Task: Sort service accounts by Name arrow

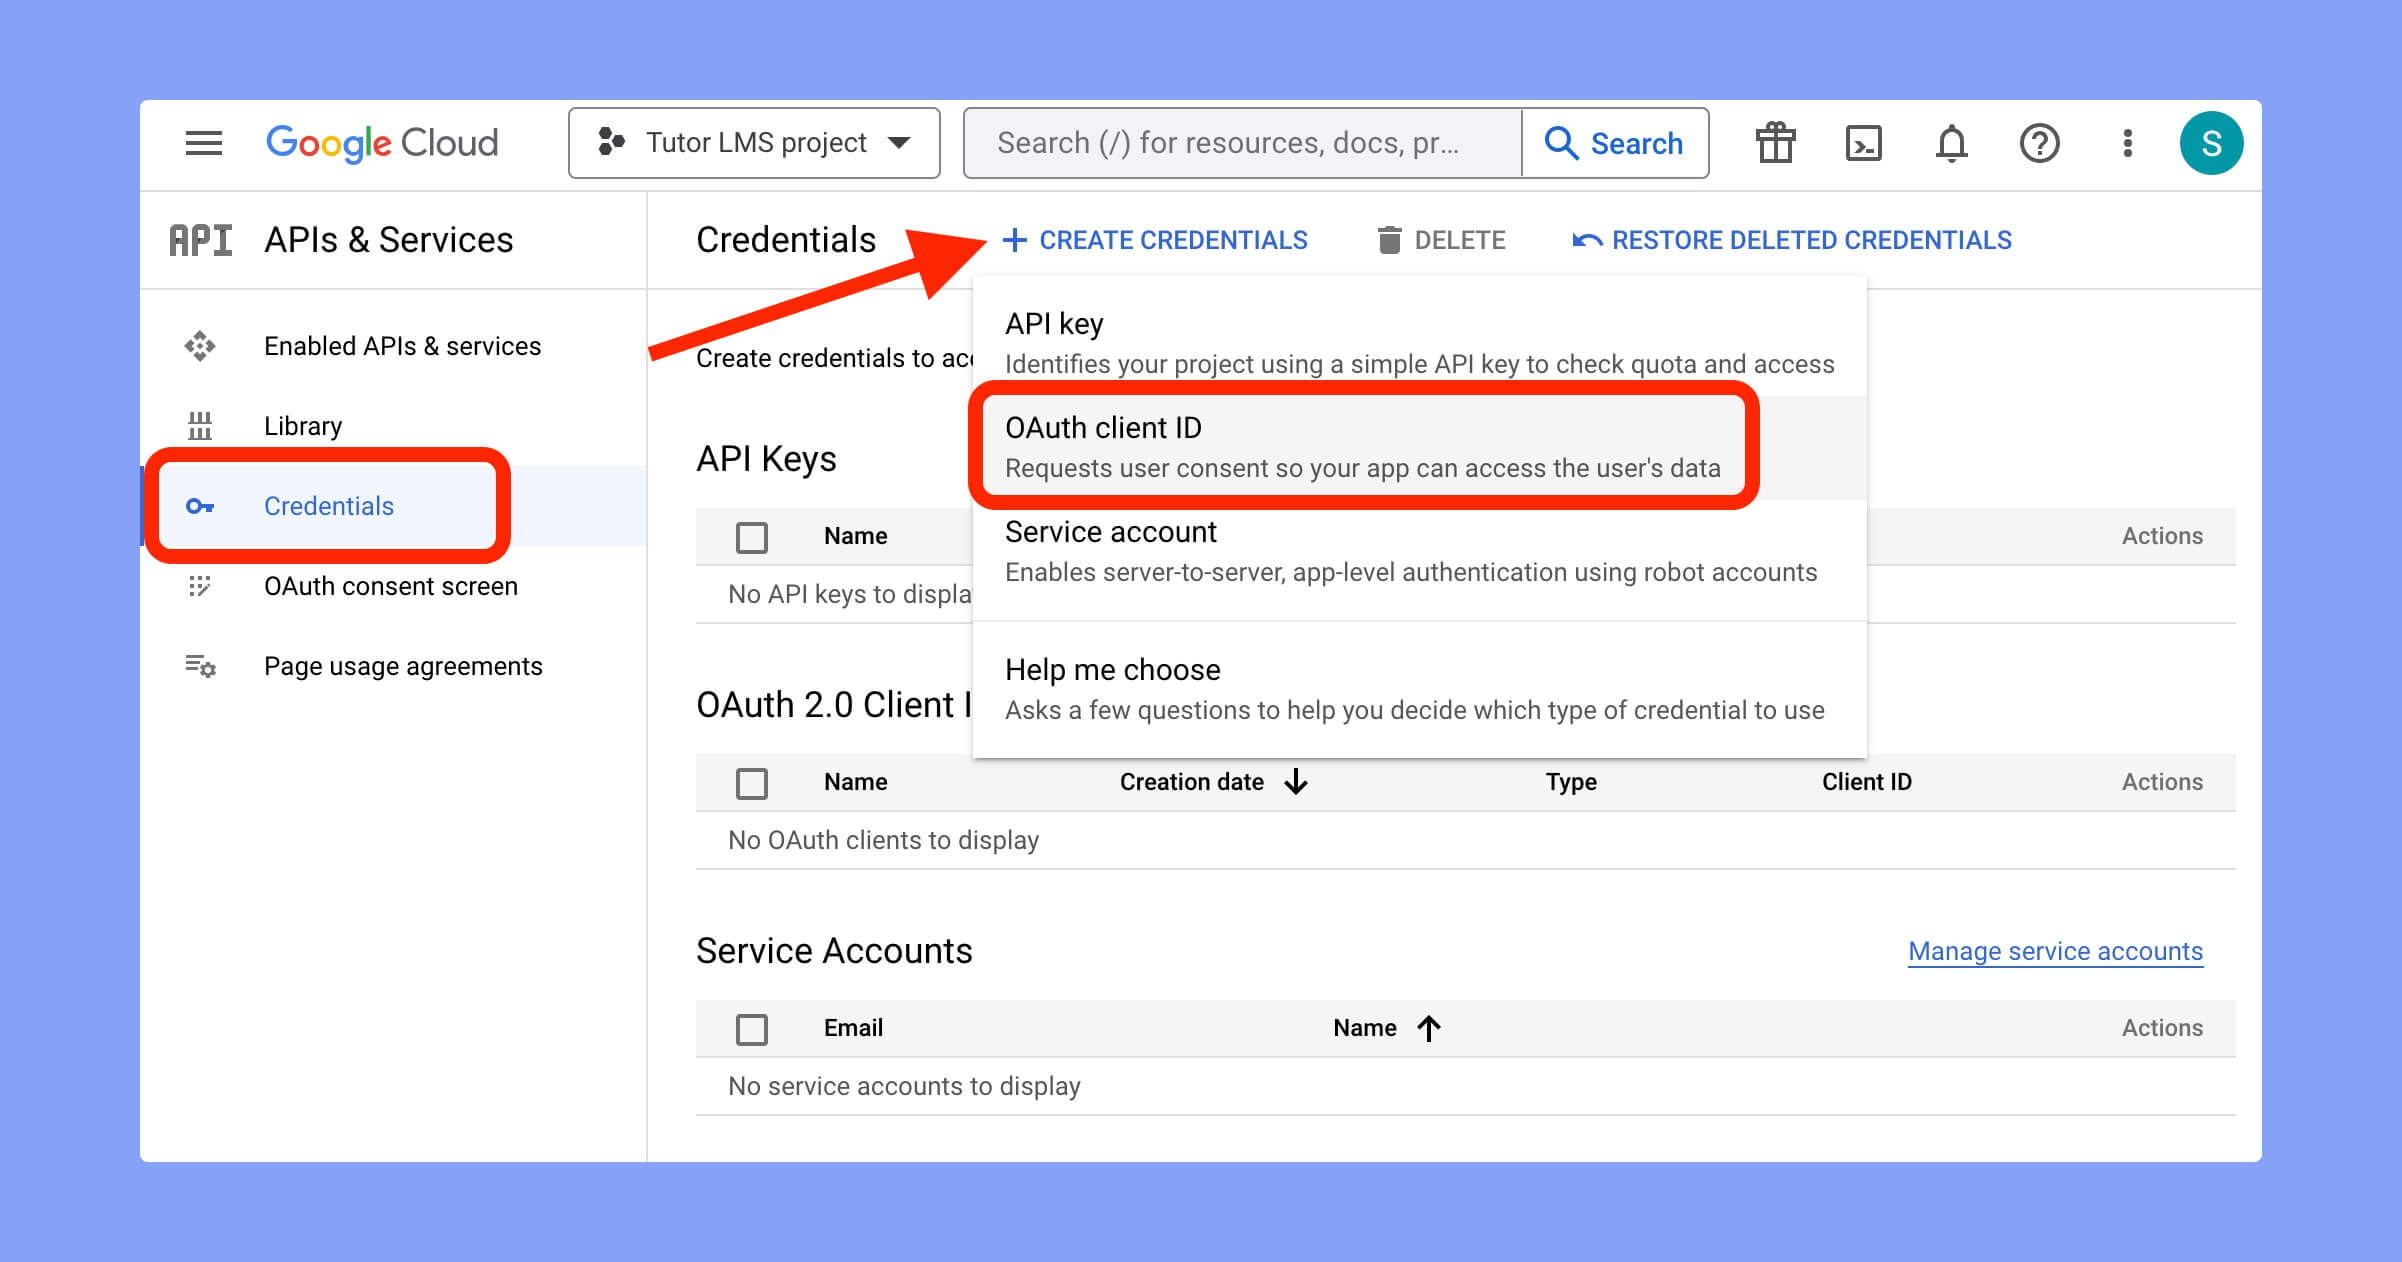Action: coord(1429,1028)
